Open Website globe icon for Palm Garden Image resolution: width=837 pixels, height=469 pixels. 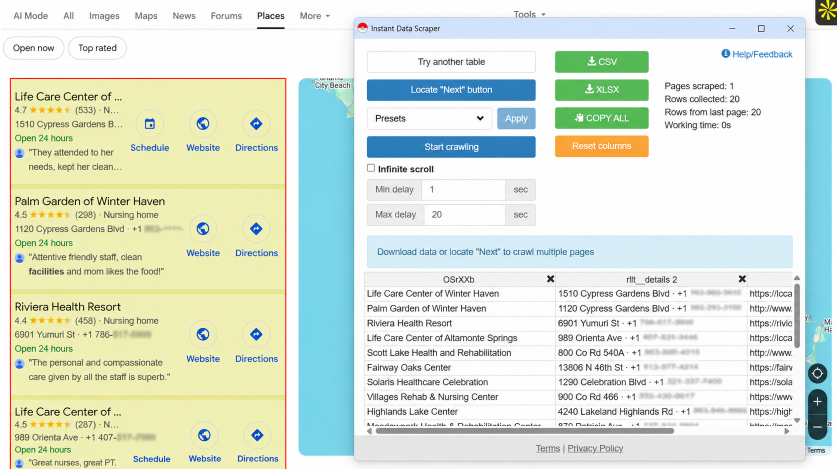[203, 229]
